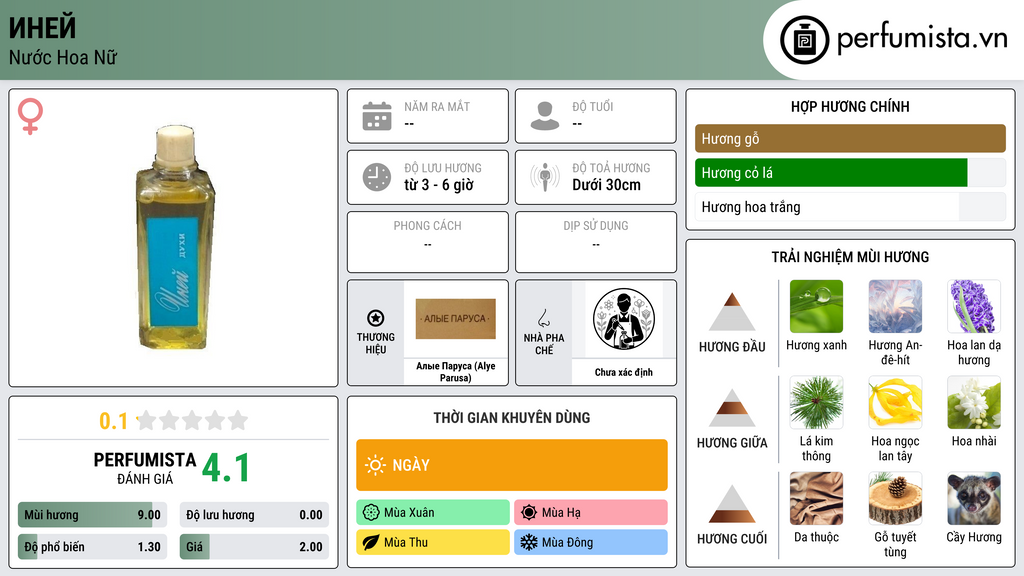Image resolution: width=1024 pixels, height=576 pixels.
Task: Click the Hương cỏ lá green bar
Action: coord(831,173)
